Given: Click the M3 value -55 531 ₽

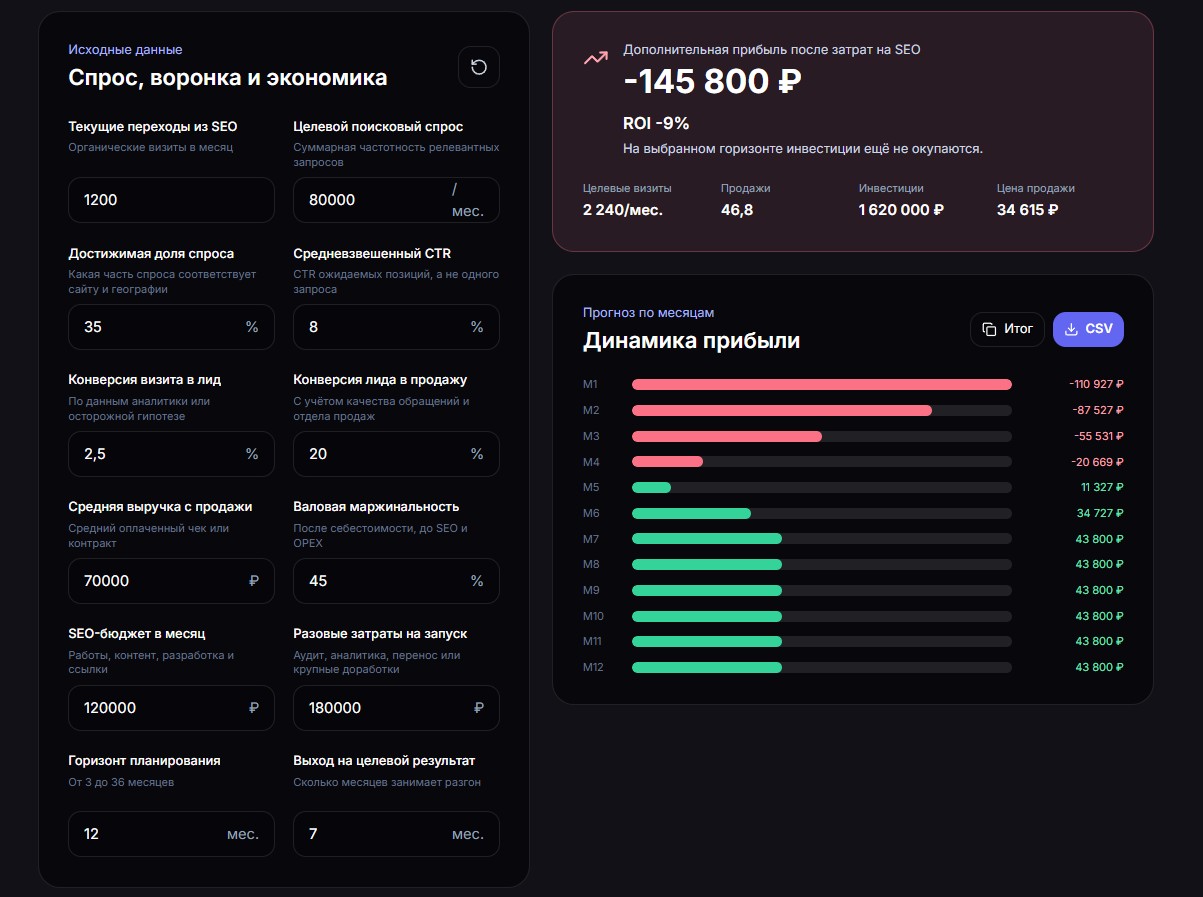Looking at the screenshot, I should (x=1099, y=436).
